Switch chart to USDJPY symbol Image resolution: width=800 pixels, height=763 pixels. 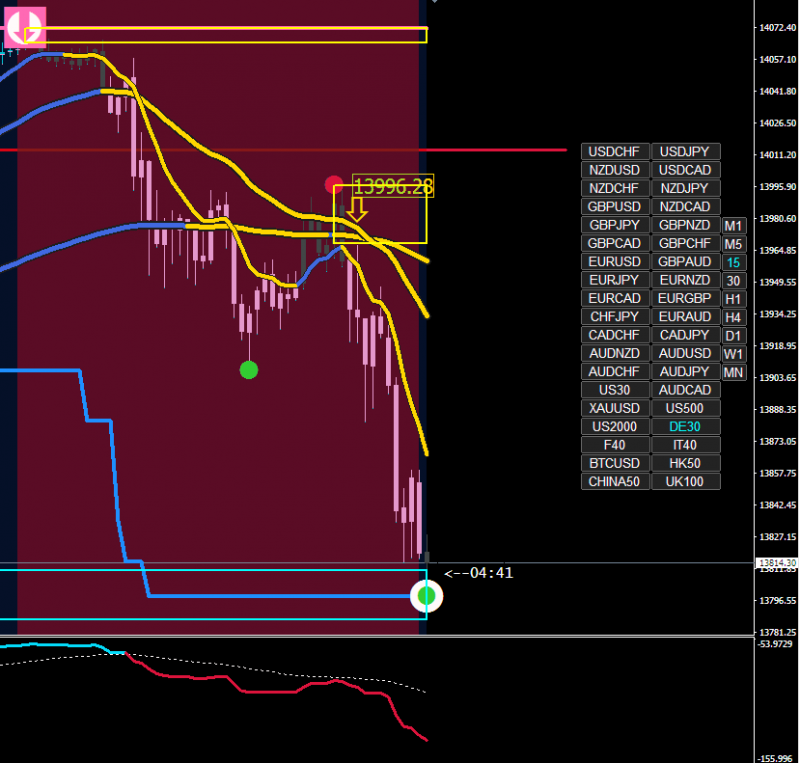click(685, 152)
